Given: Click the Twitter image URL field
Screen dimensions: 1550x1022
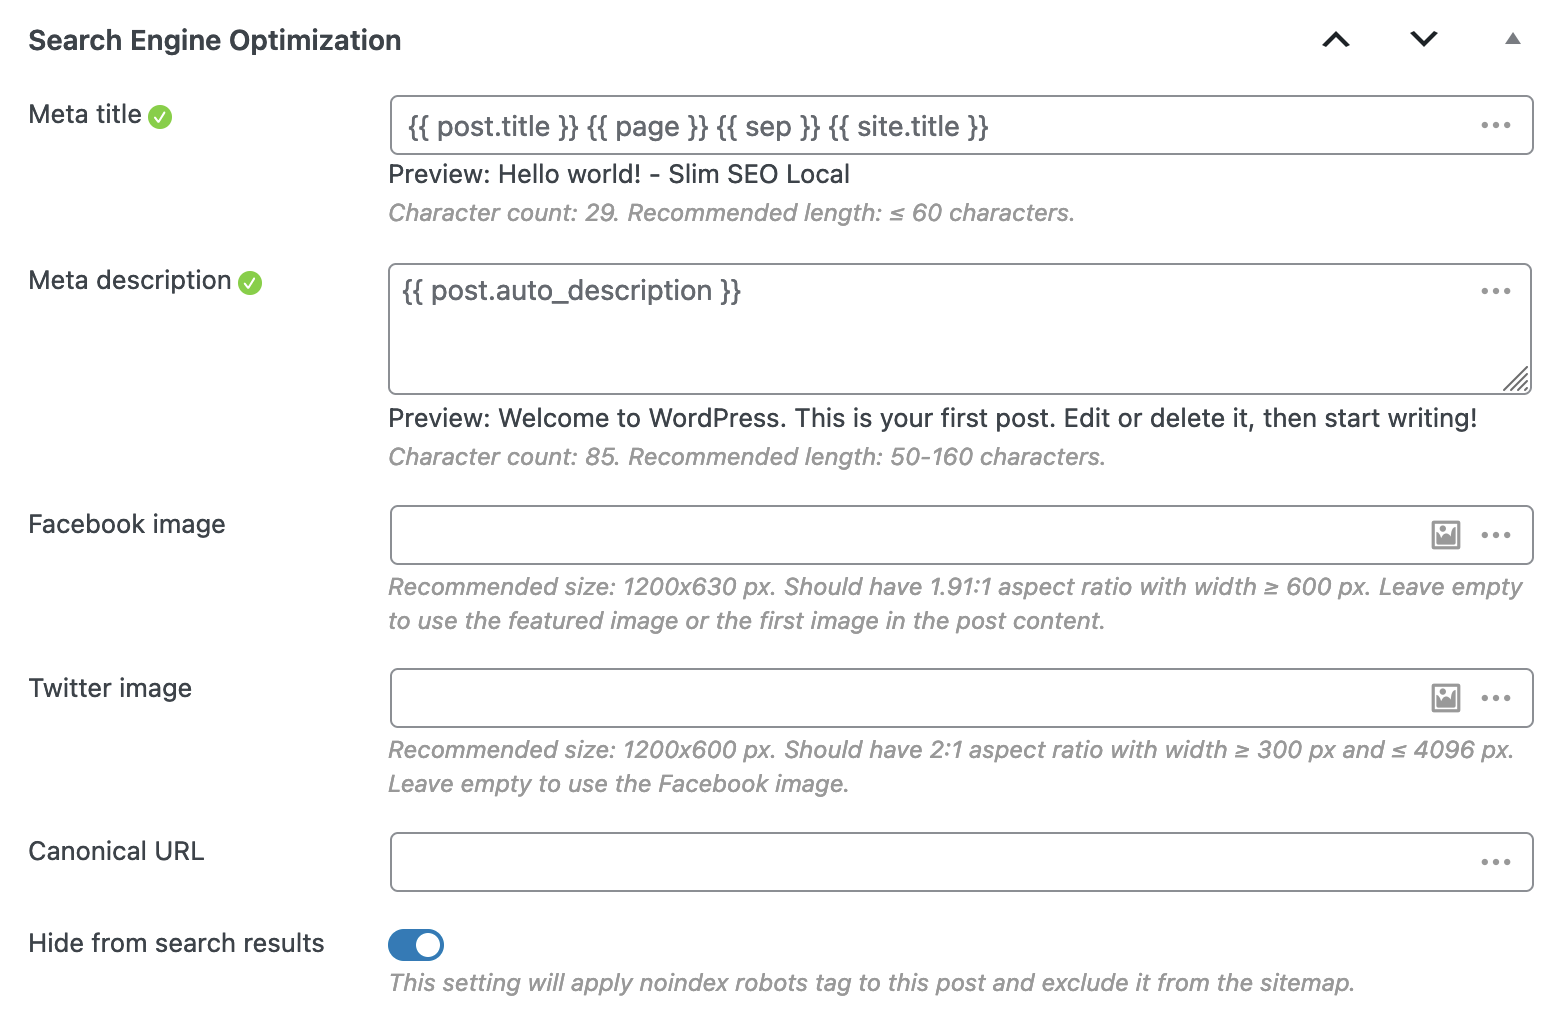Looking at the screenshot, I should point(905,698).
